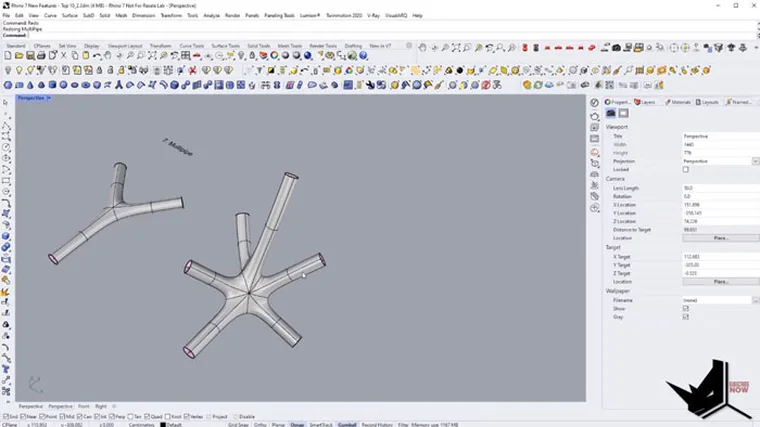Switch to the Layers panel tab

646,102
